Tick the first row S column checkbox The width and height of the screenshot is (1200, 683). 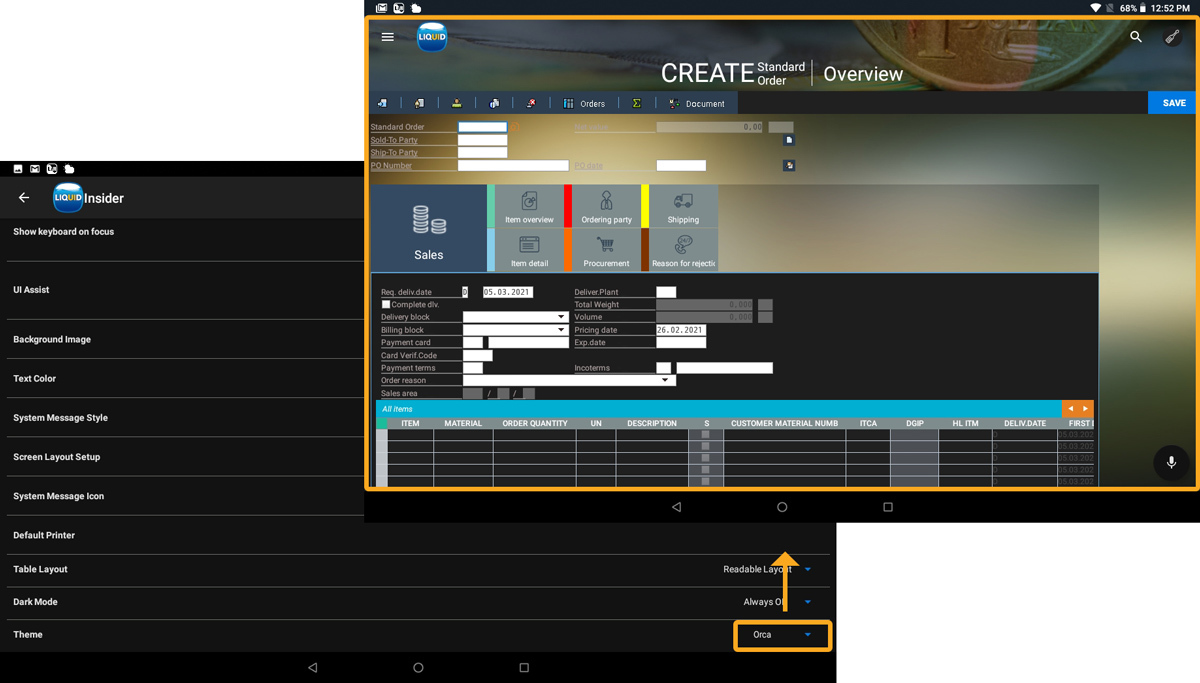(x=706, y=435)
